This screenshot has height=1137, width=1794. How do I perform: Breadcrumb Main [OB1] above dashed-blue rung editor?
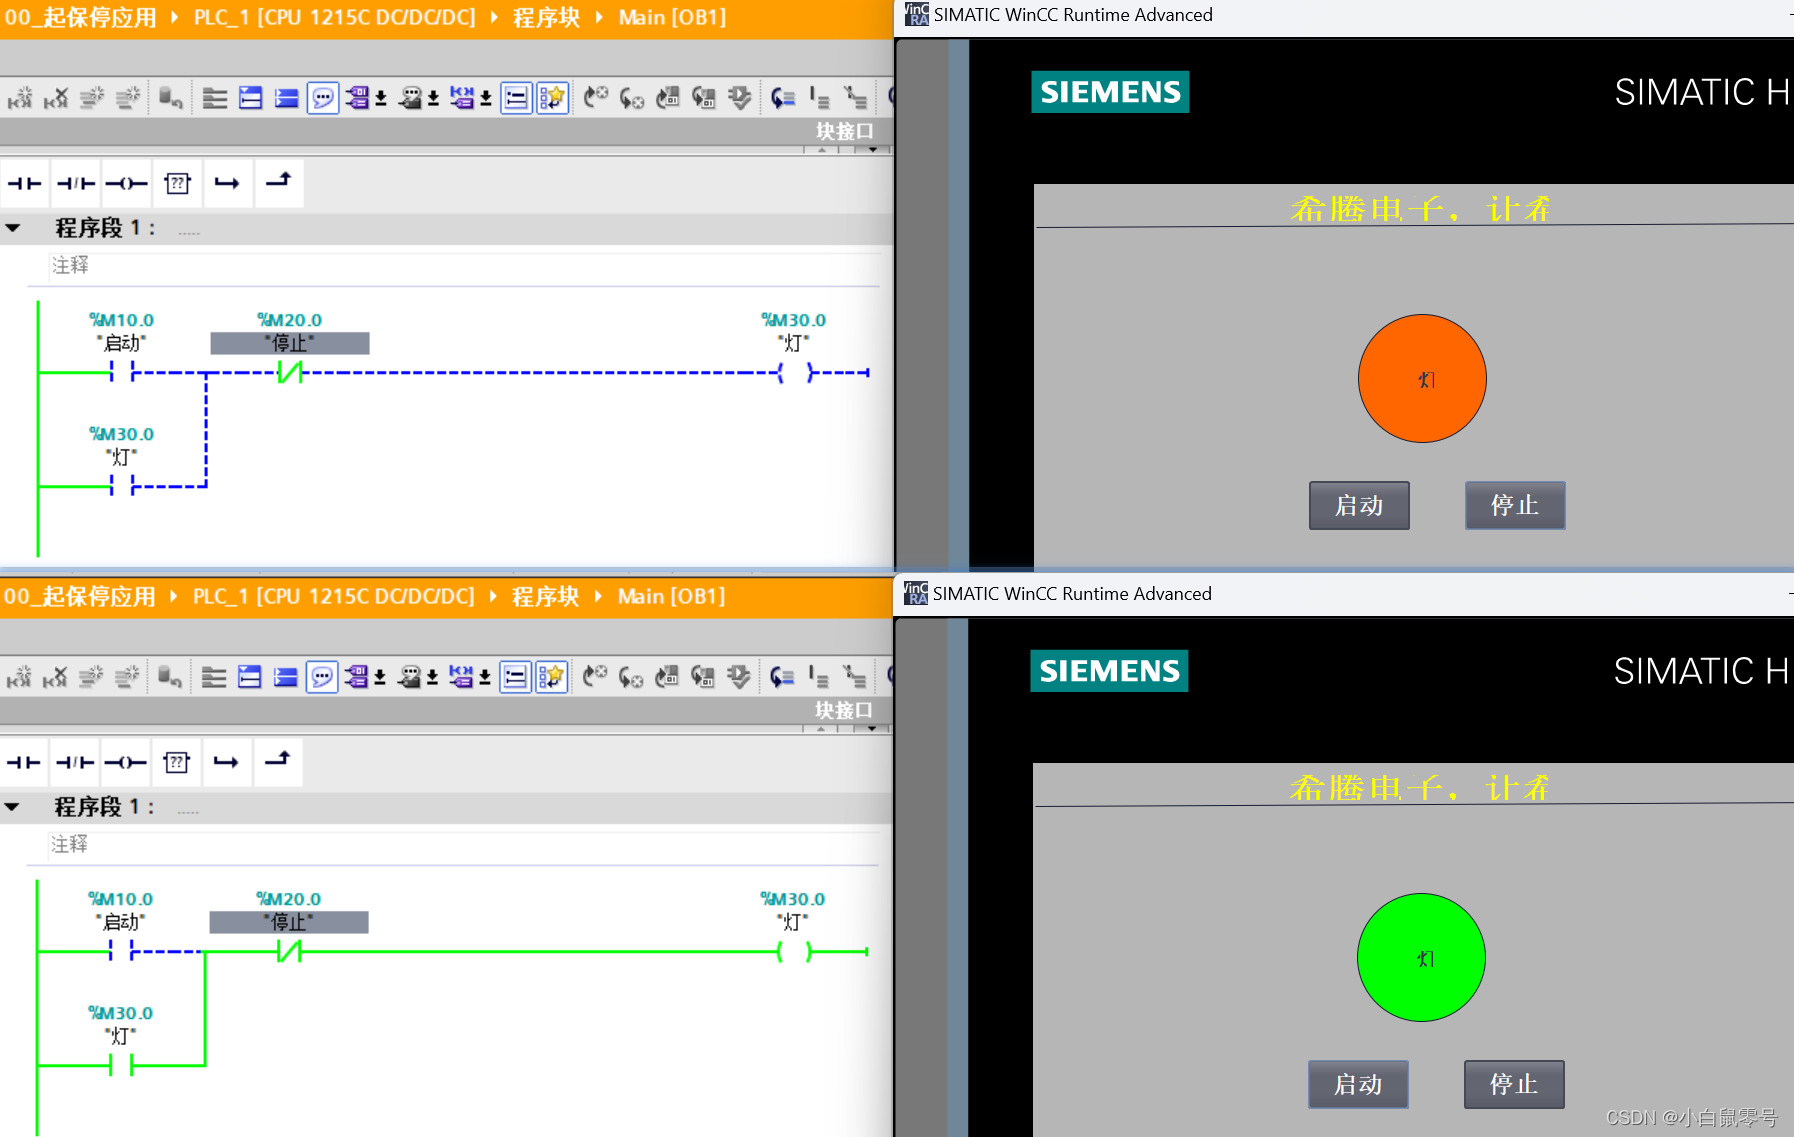pos(672,17)
